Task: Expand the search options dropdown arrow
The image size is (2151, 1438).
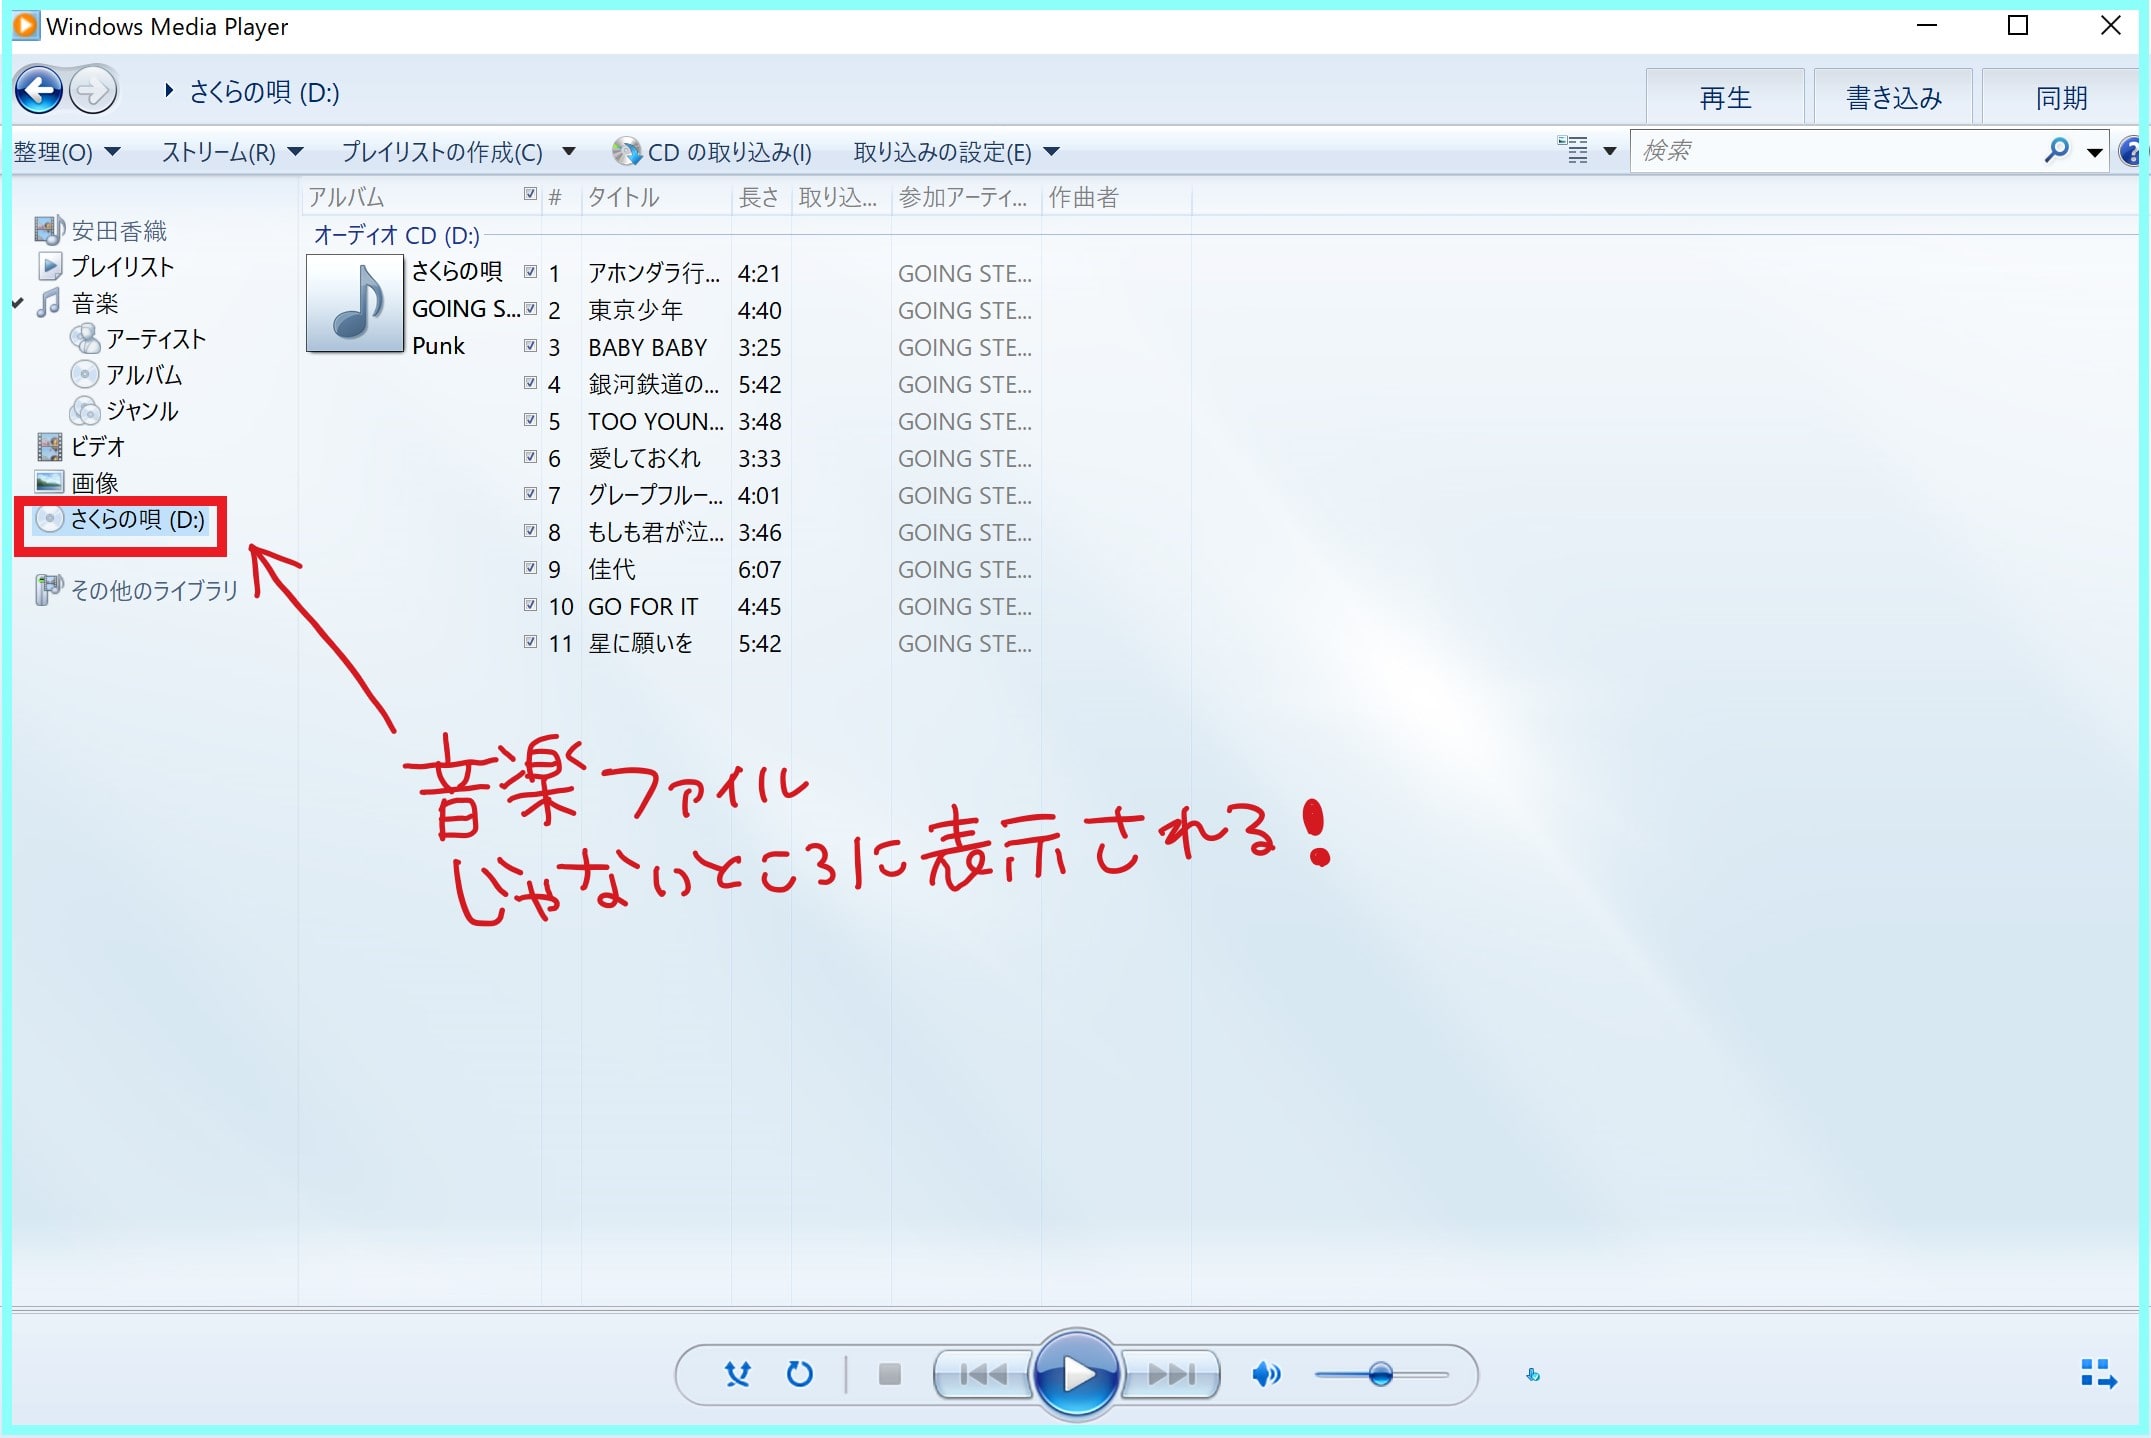Action: coord(2095,153)
